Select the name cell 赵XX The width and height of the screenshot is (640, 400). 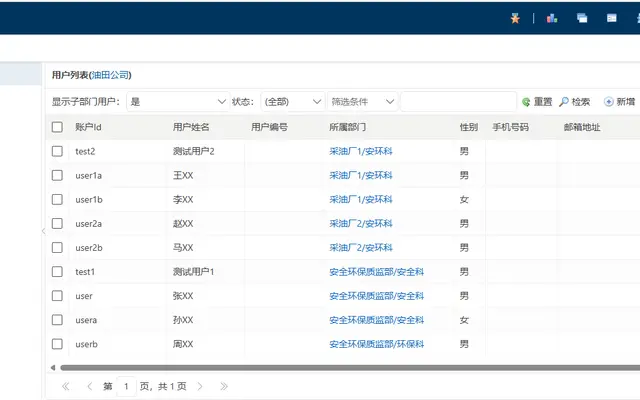click(x=183, y=224)
